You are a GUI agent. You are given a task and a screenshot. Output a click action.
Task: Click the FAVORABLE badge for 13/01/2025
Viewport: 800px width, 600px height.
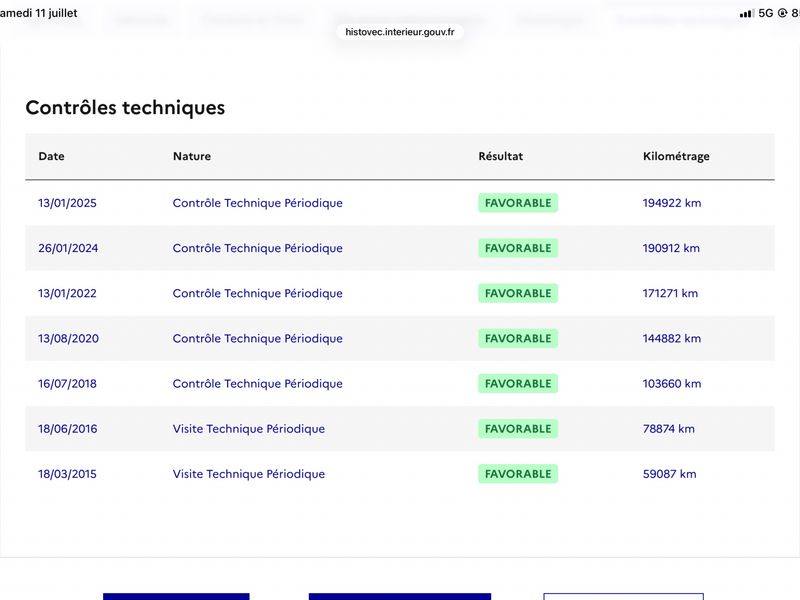518,203
